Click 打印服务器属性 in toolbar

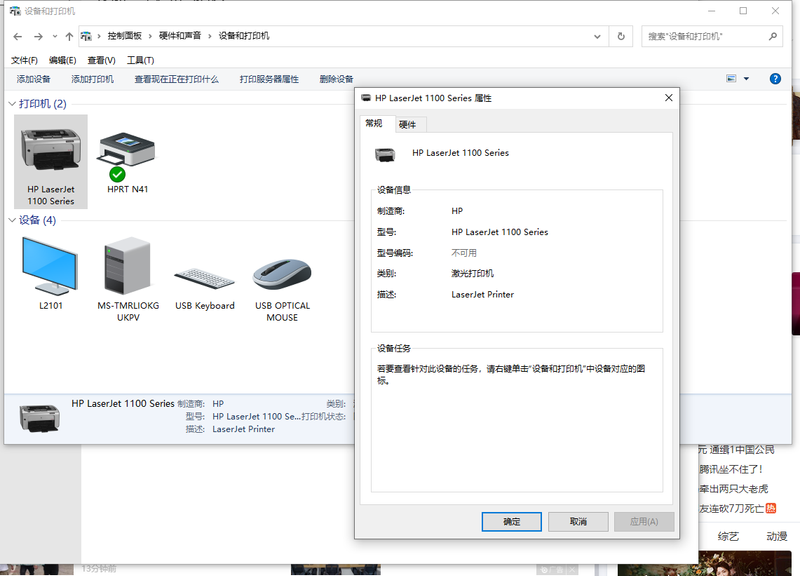tap(269, 79)
